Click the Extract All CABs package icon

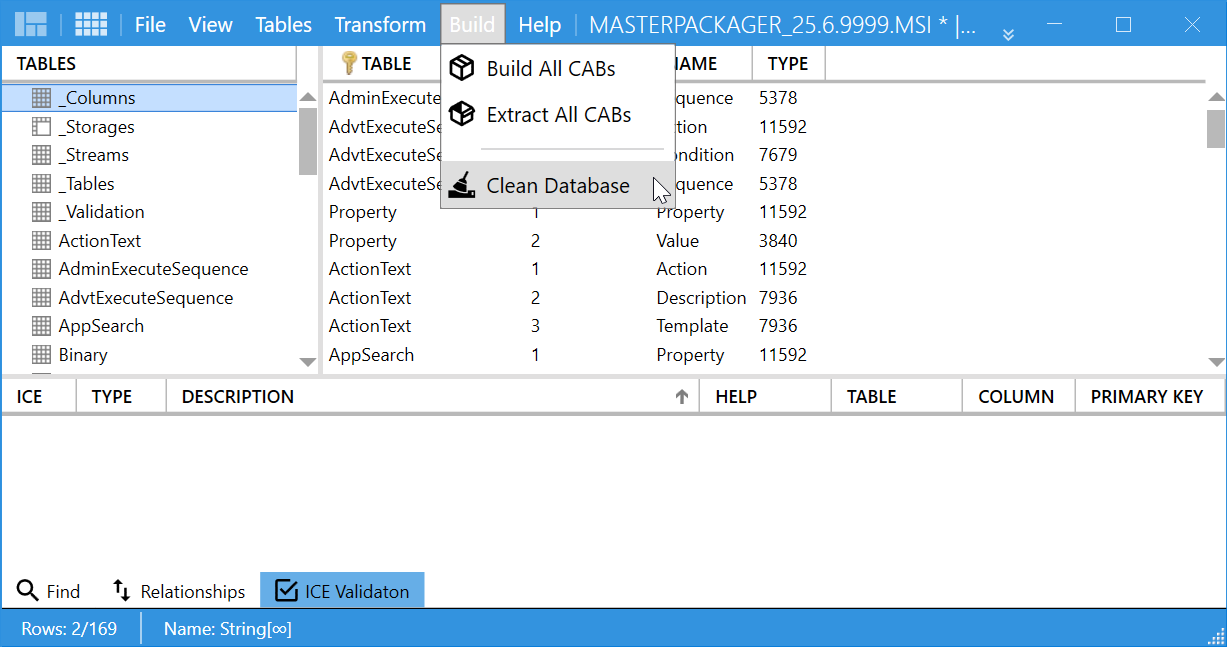point(462,114)
